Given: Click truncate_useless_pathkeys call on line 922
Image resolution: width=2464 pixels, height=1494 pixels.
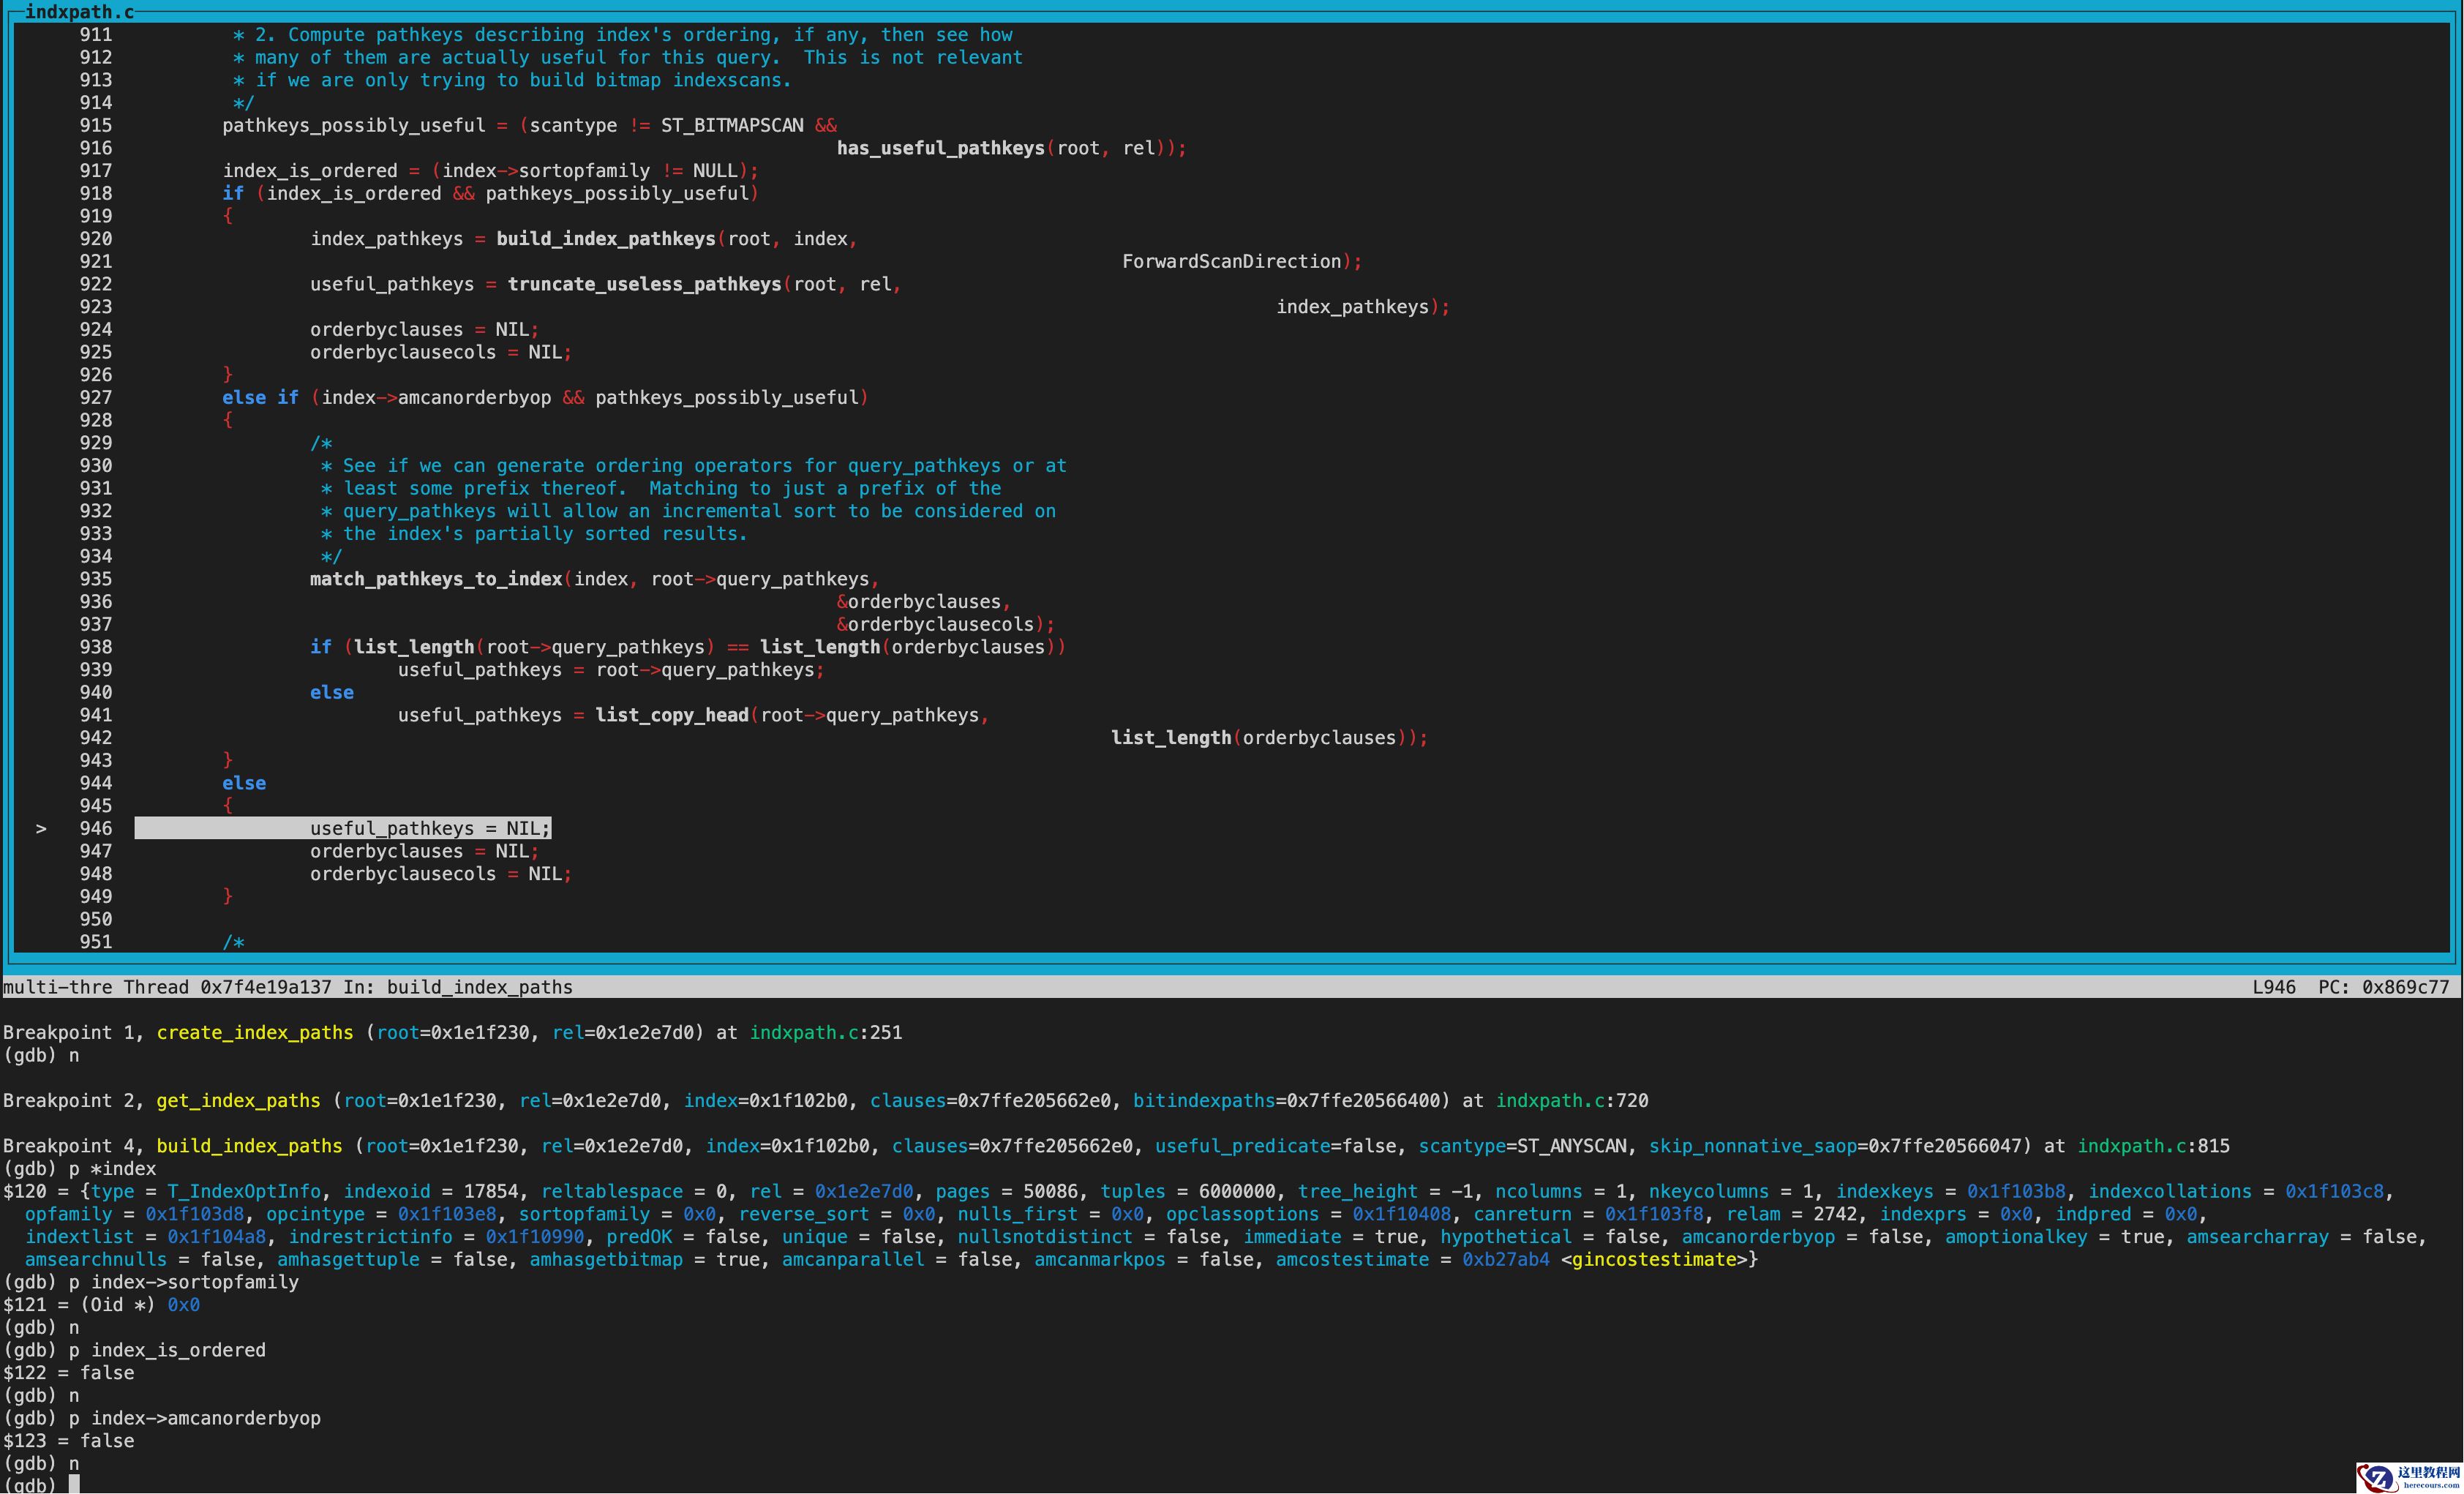Looking at the screenshot, I should click(x=644, y=284).
